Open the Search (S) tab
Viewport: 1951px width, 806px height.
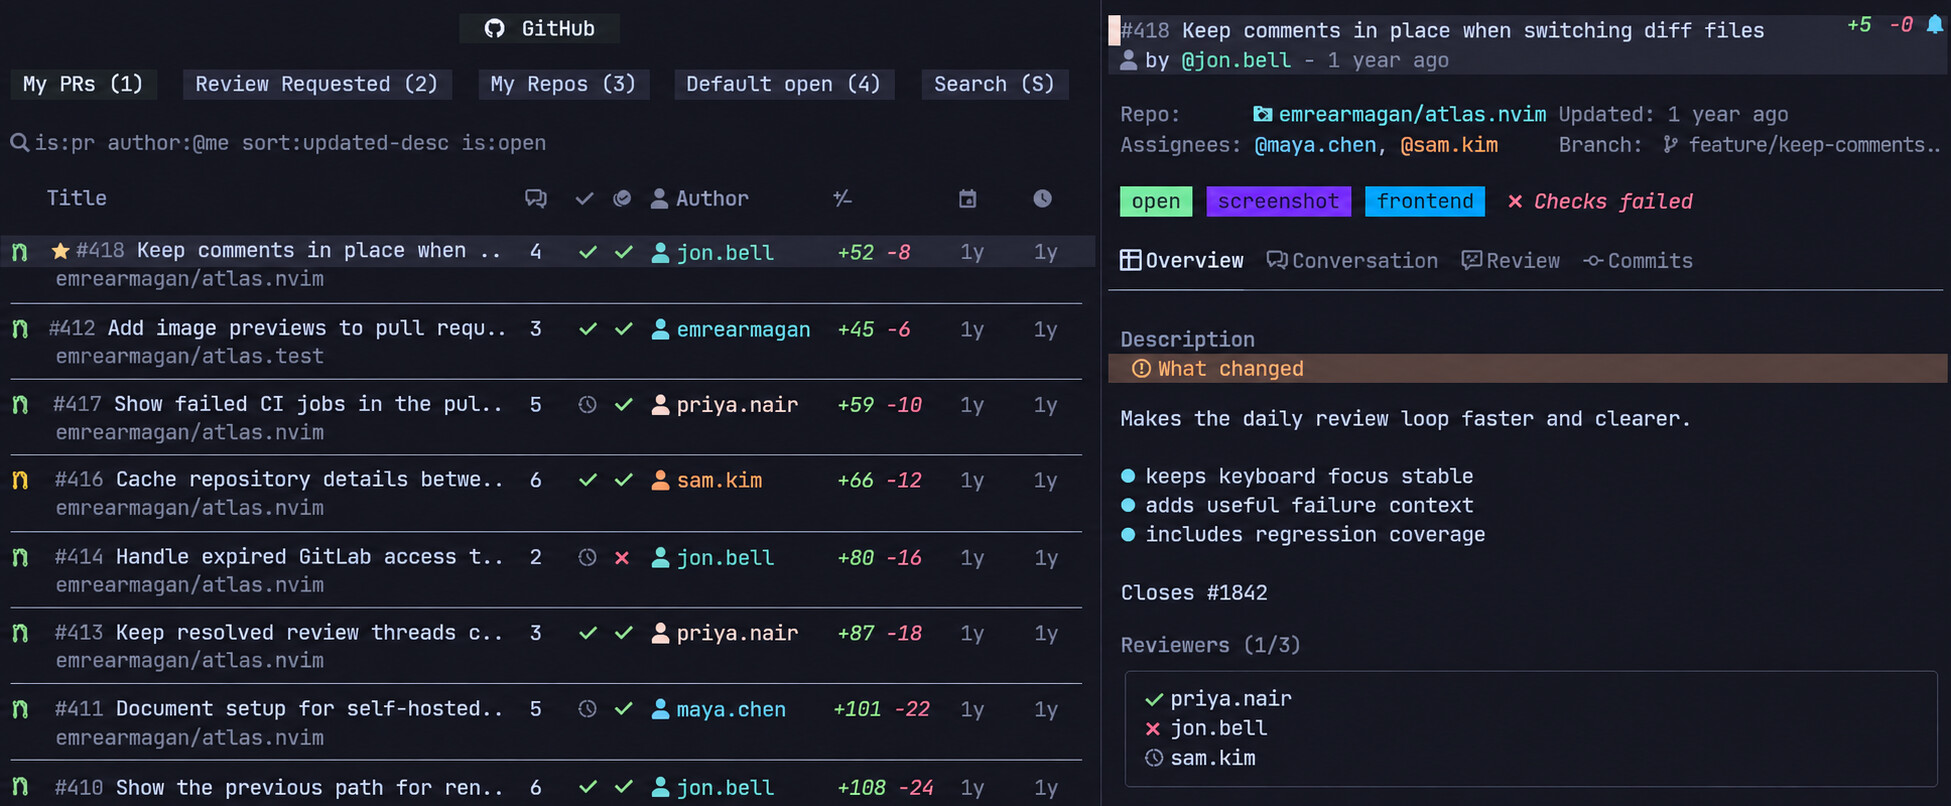coord(994,84)
